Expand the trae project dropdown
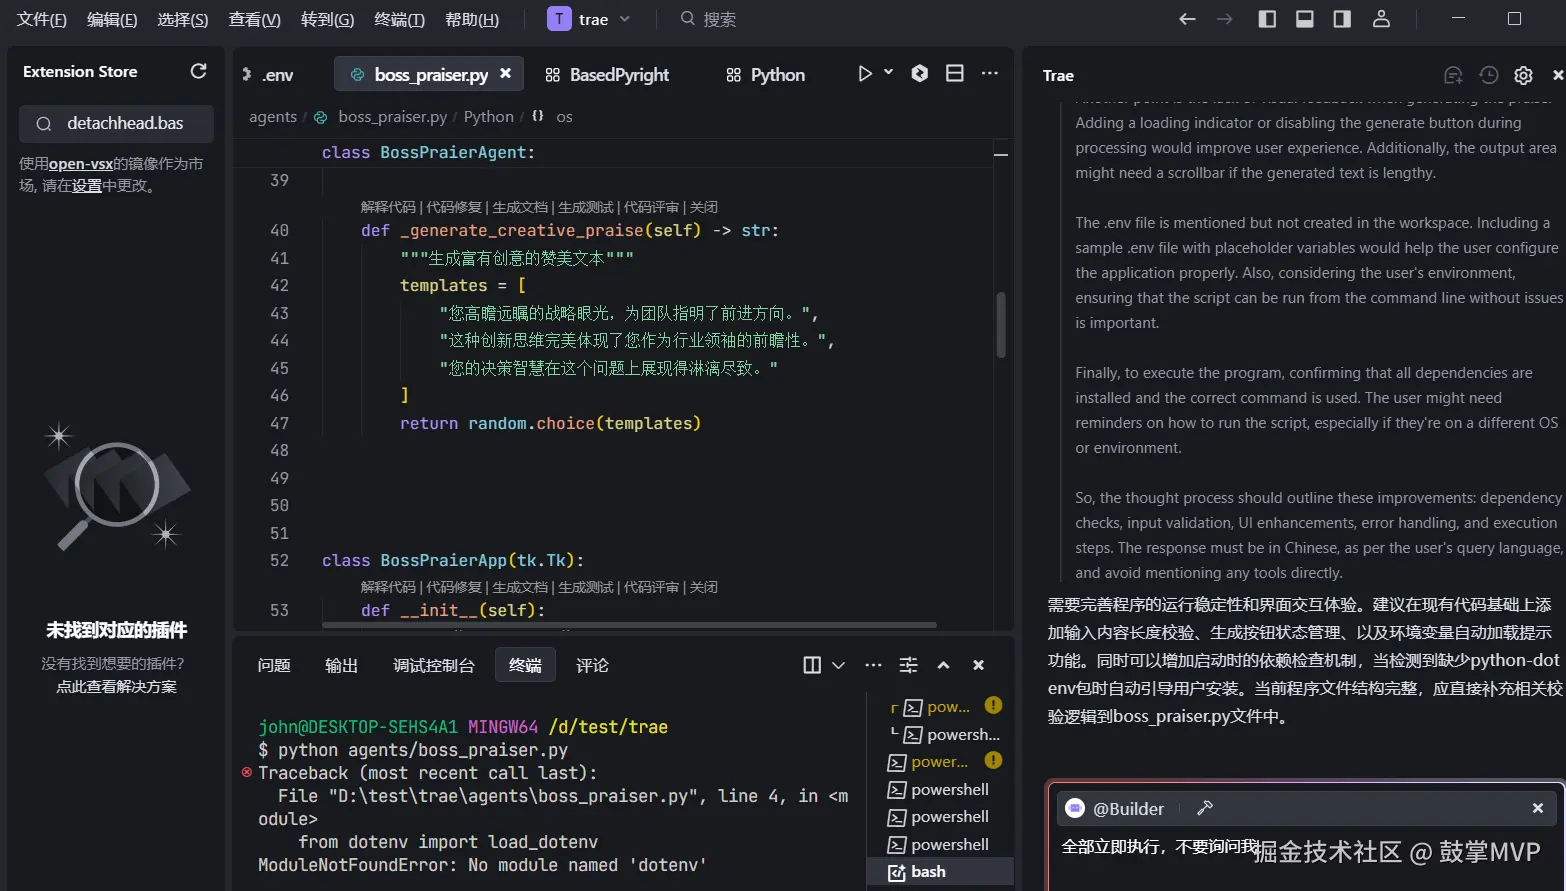 click(625, 19)
